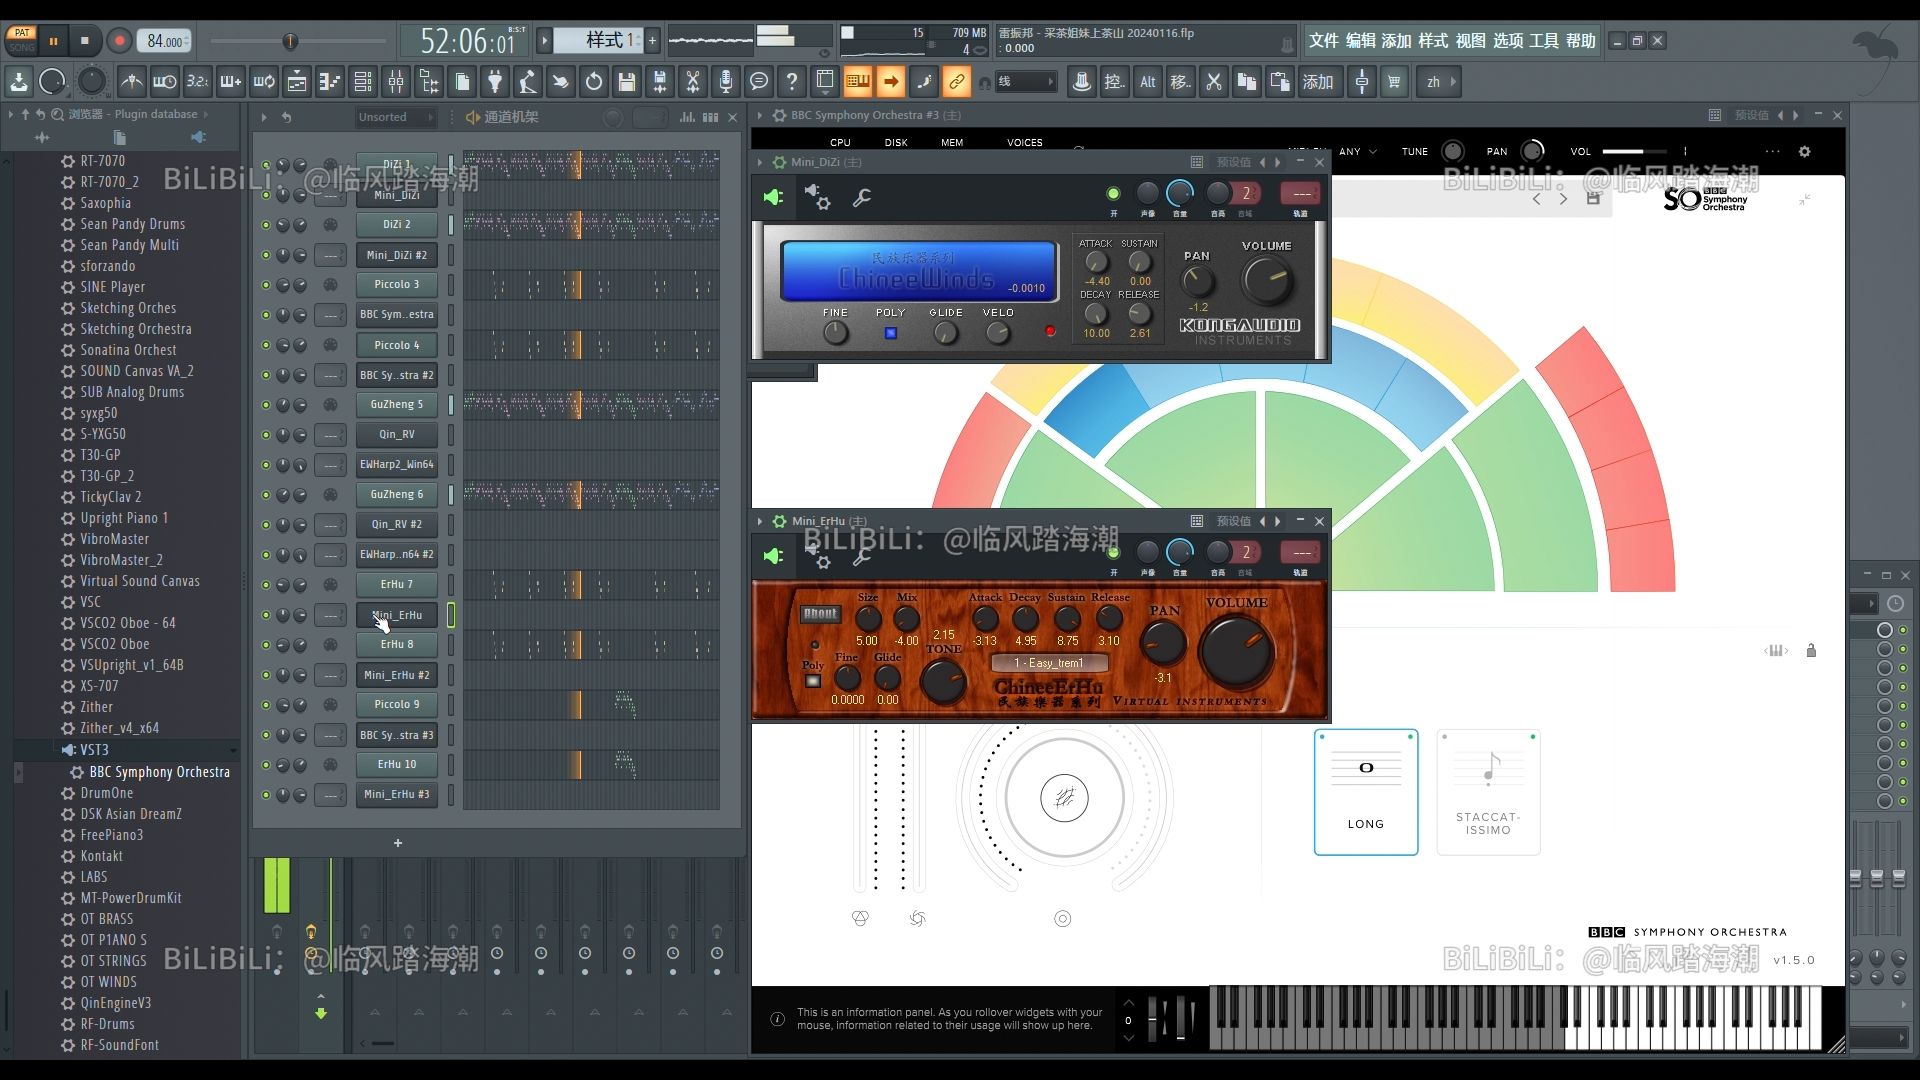Screen dimensions: 1920x1080
Task: Click the main pitch slider knob
Action: coord(290,41)
